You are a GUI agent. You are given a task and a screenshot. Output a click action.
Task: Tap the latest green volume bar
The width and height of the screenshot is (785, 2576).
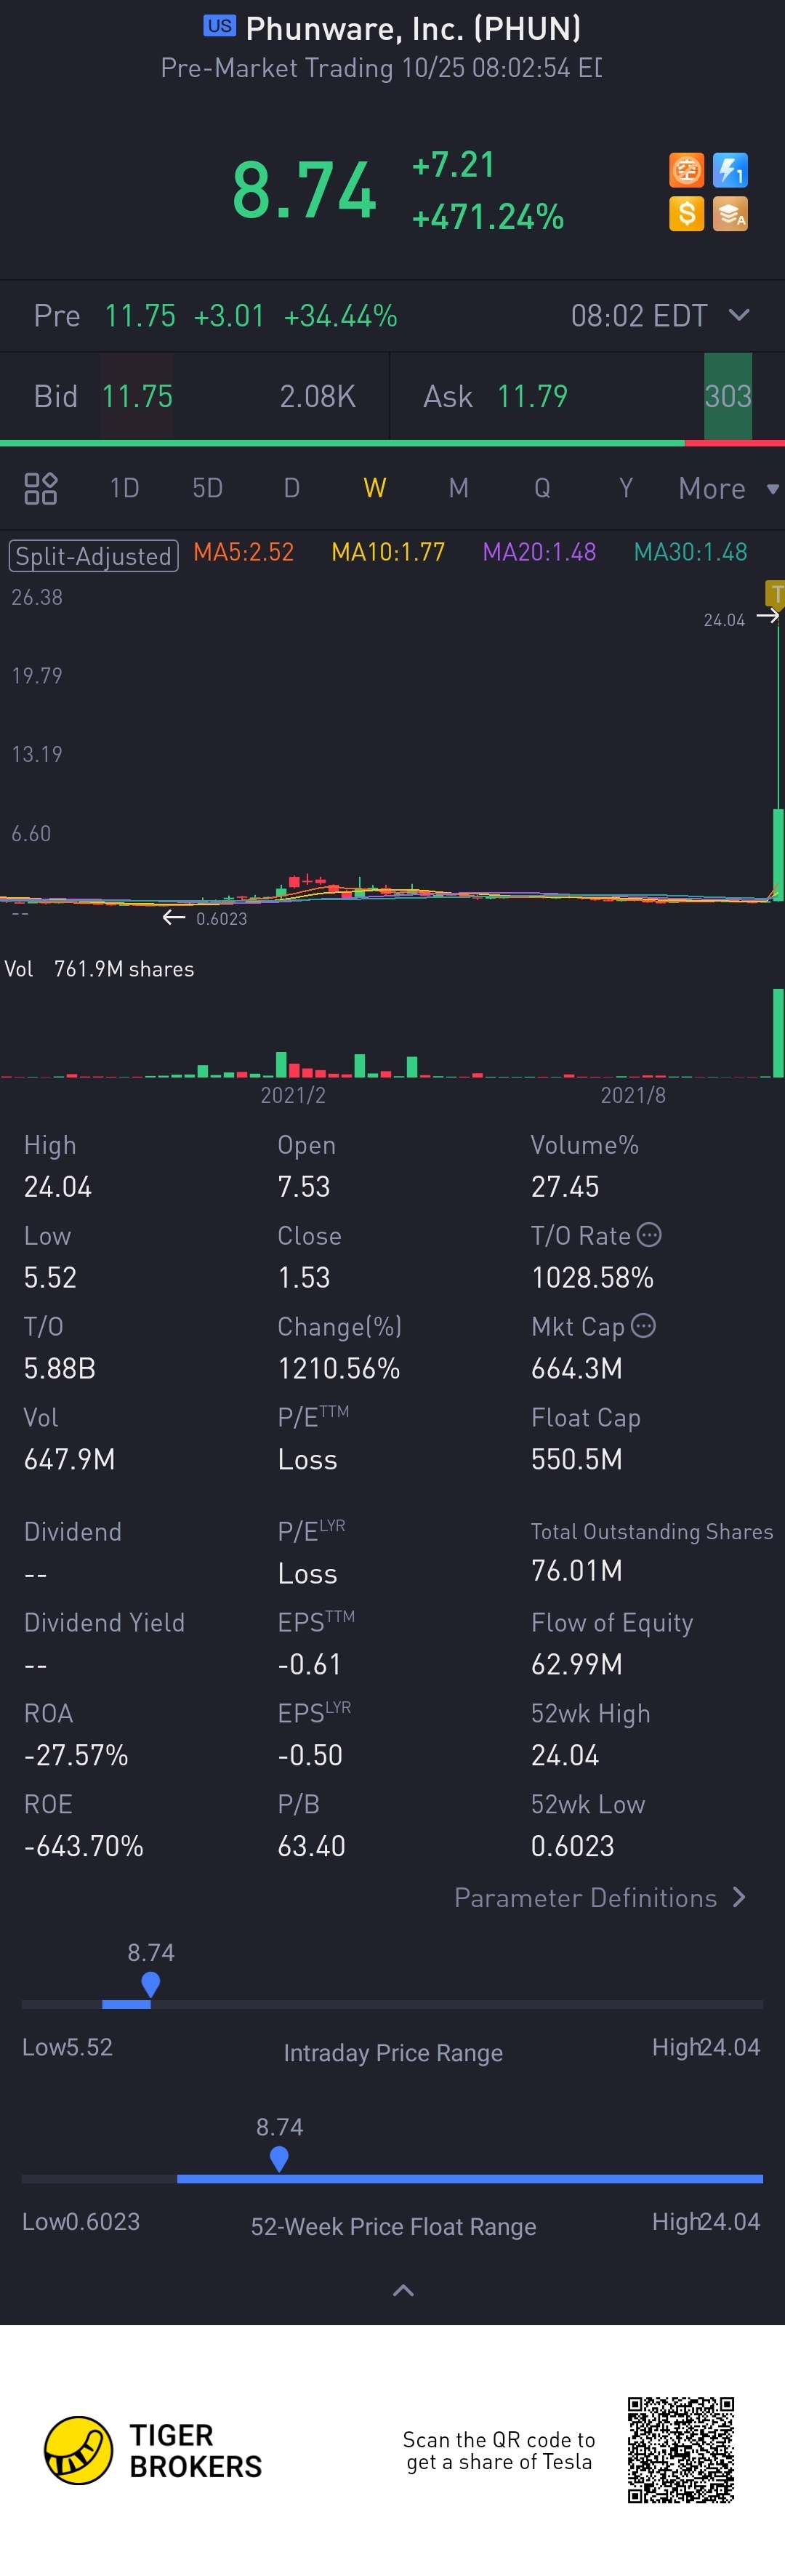click(x=778, y=1032)
